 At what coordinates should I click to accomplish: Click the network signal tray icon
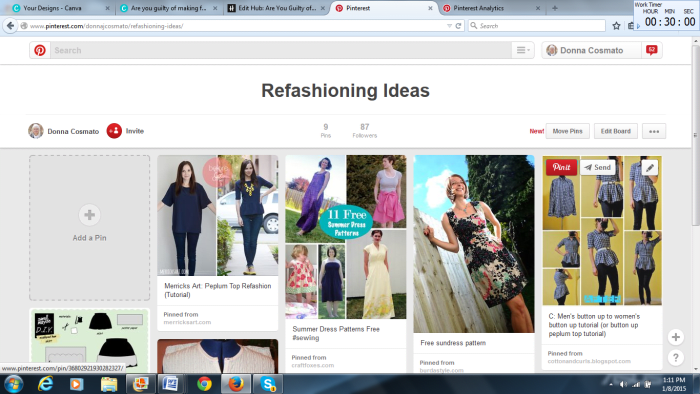point(636,384)
